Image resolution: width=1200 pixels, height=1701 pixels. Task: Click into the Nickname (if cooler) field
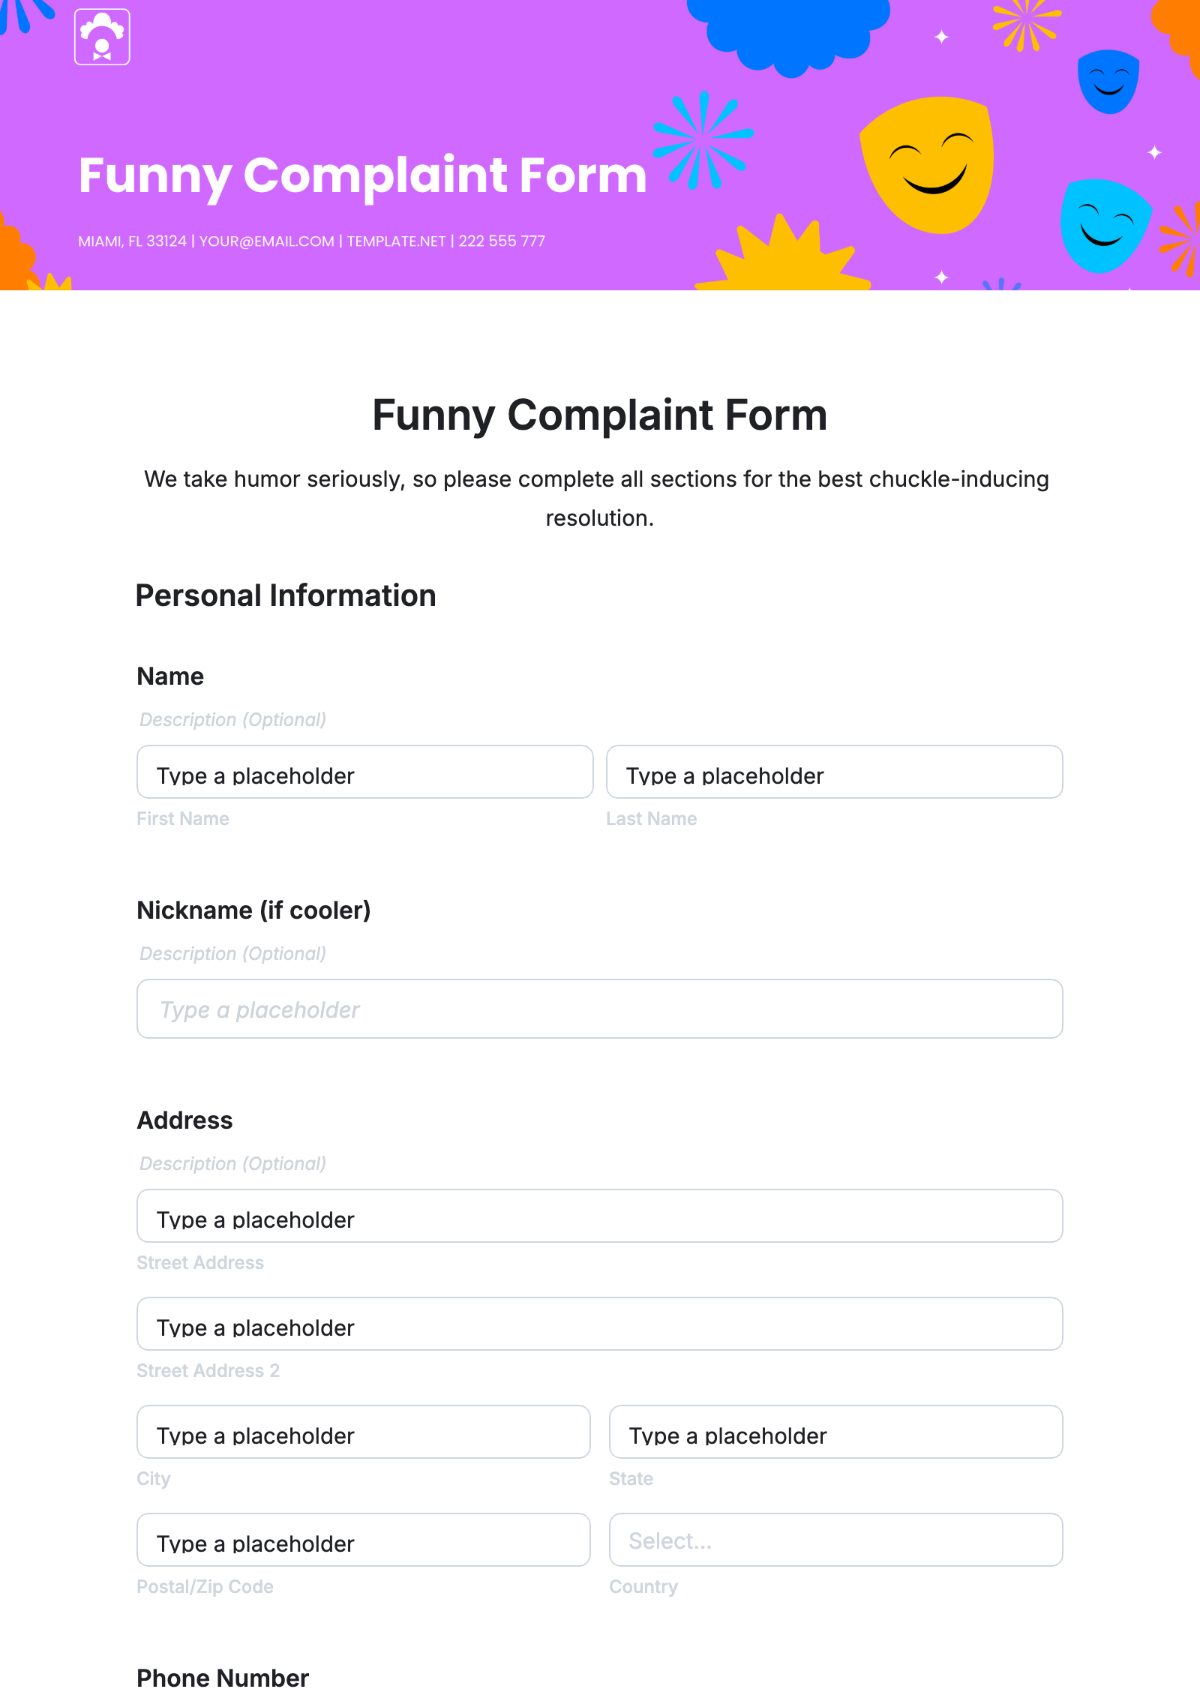coord(600,1009)
